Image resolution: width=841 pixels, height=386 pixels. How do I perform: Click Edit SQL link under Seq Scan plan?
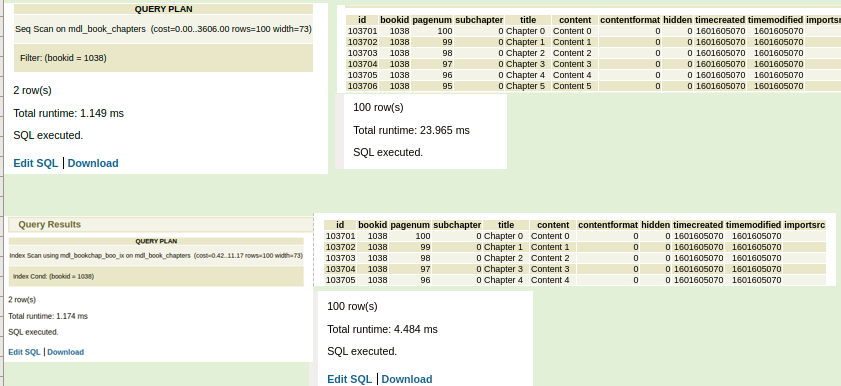35,164
